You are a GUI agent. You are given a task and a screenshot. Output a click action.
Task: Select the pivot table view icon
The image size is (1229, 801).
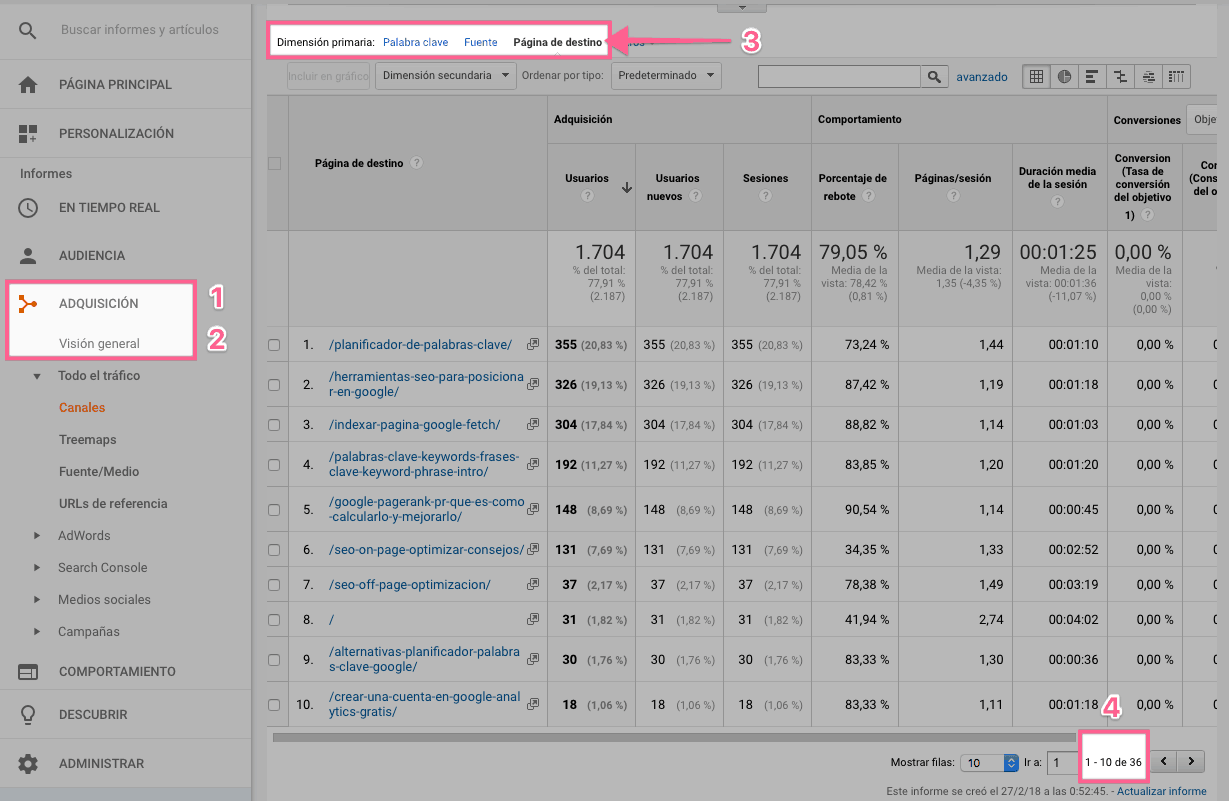click(x=1177, y=76)
